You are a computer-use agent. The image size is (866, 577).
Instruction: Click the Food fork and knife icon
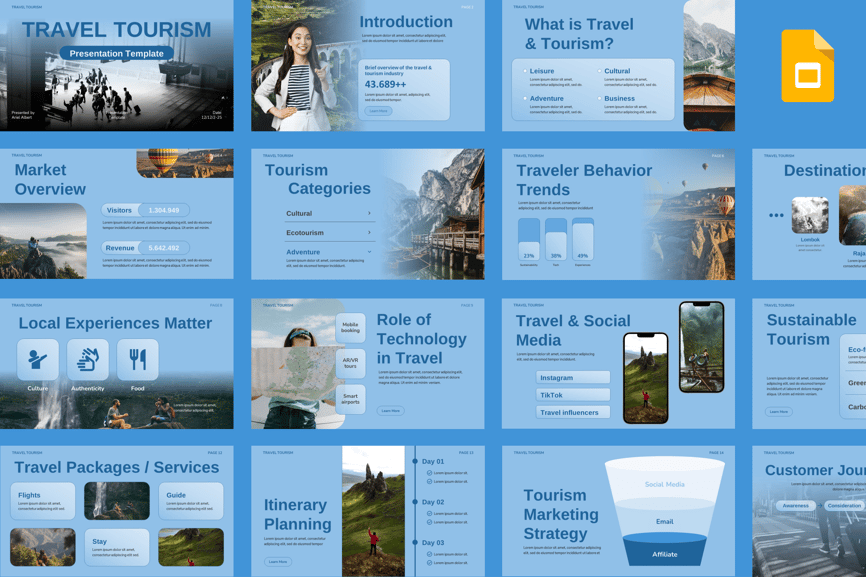coord(138,359)
